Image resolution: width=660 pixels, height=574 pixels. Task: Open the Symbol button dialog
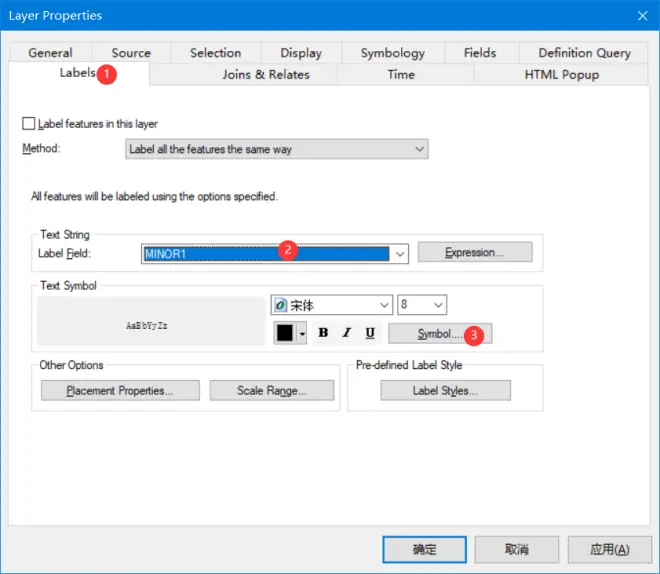click(x=440, y=334)
